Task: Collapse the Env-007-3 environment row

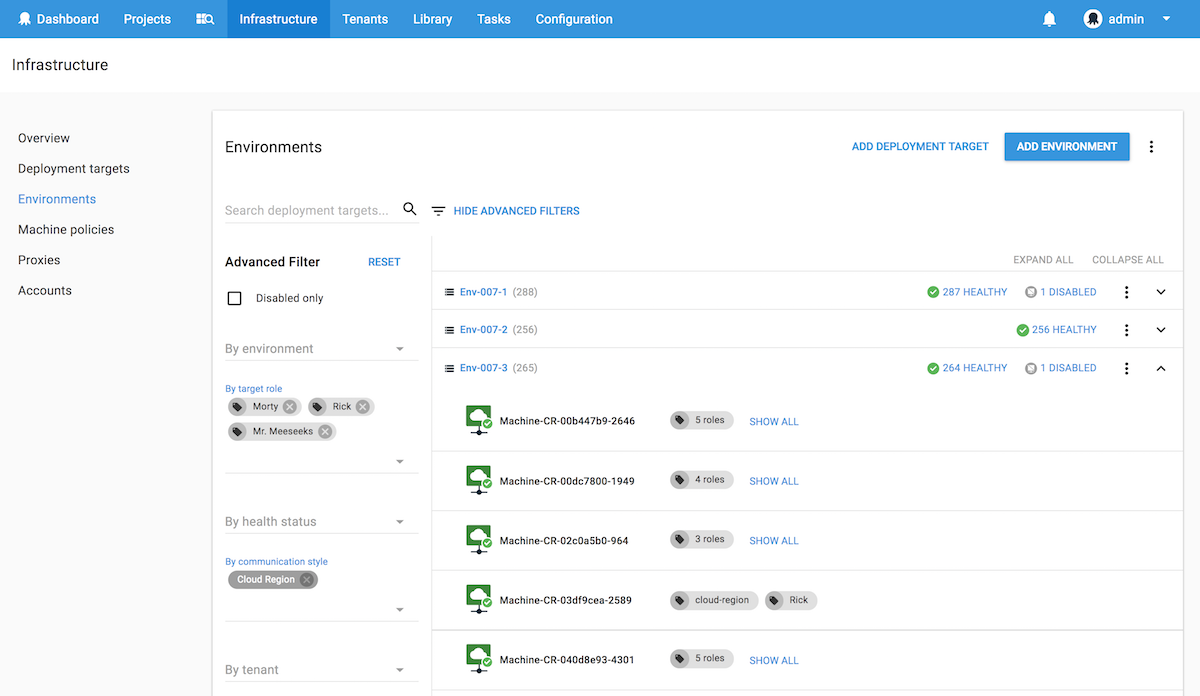Action: coord(1160,368)
